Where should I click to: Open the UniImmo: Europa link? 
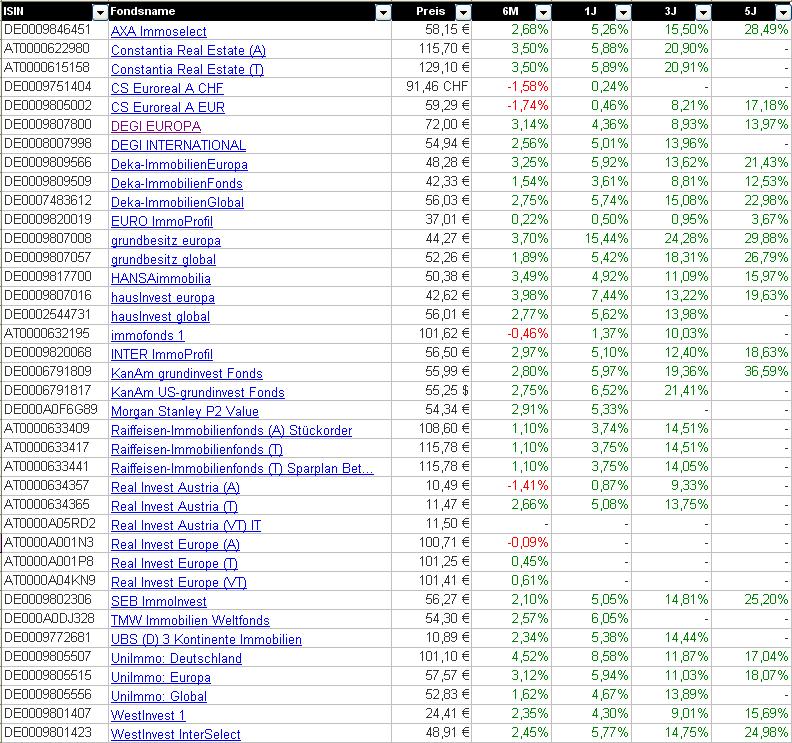(161, 678)
